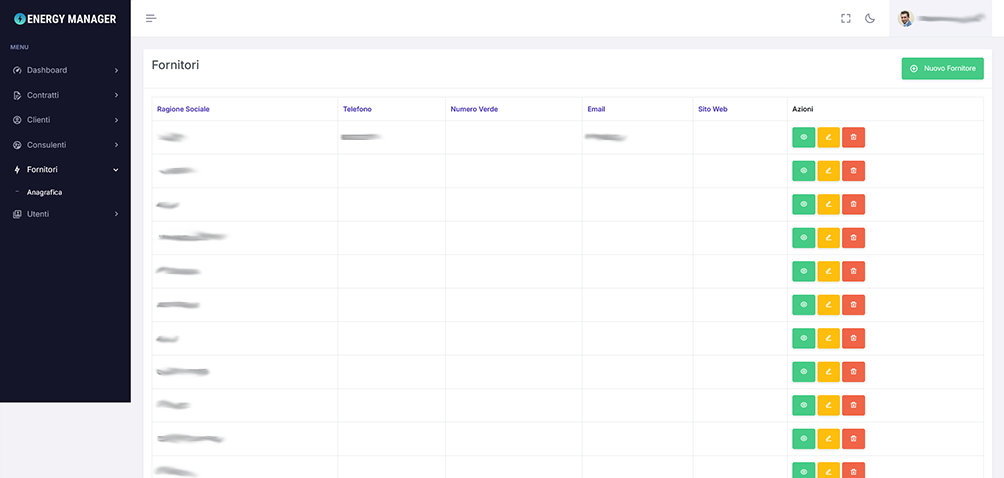This screenshot has height=478, width=1004.
Task: Toggle dark mode with the moon icon
Action: (x=870, y=19)
